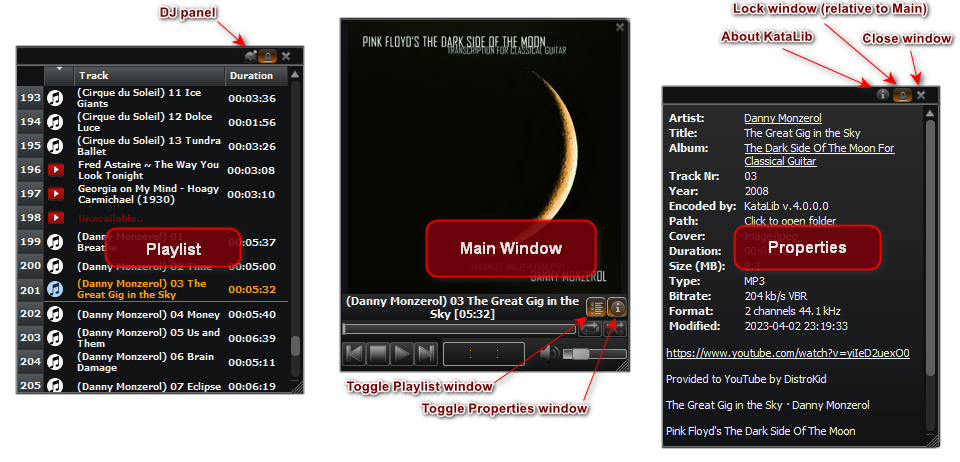This screenshot has width=960, height=462.
Task: Click music note icon of track 200
Action: tap(56, 266)
